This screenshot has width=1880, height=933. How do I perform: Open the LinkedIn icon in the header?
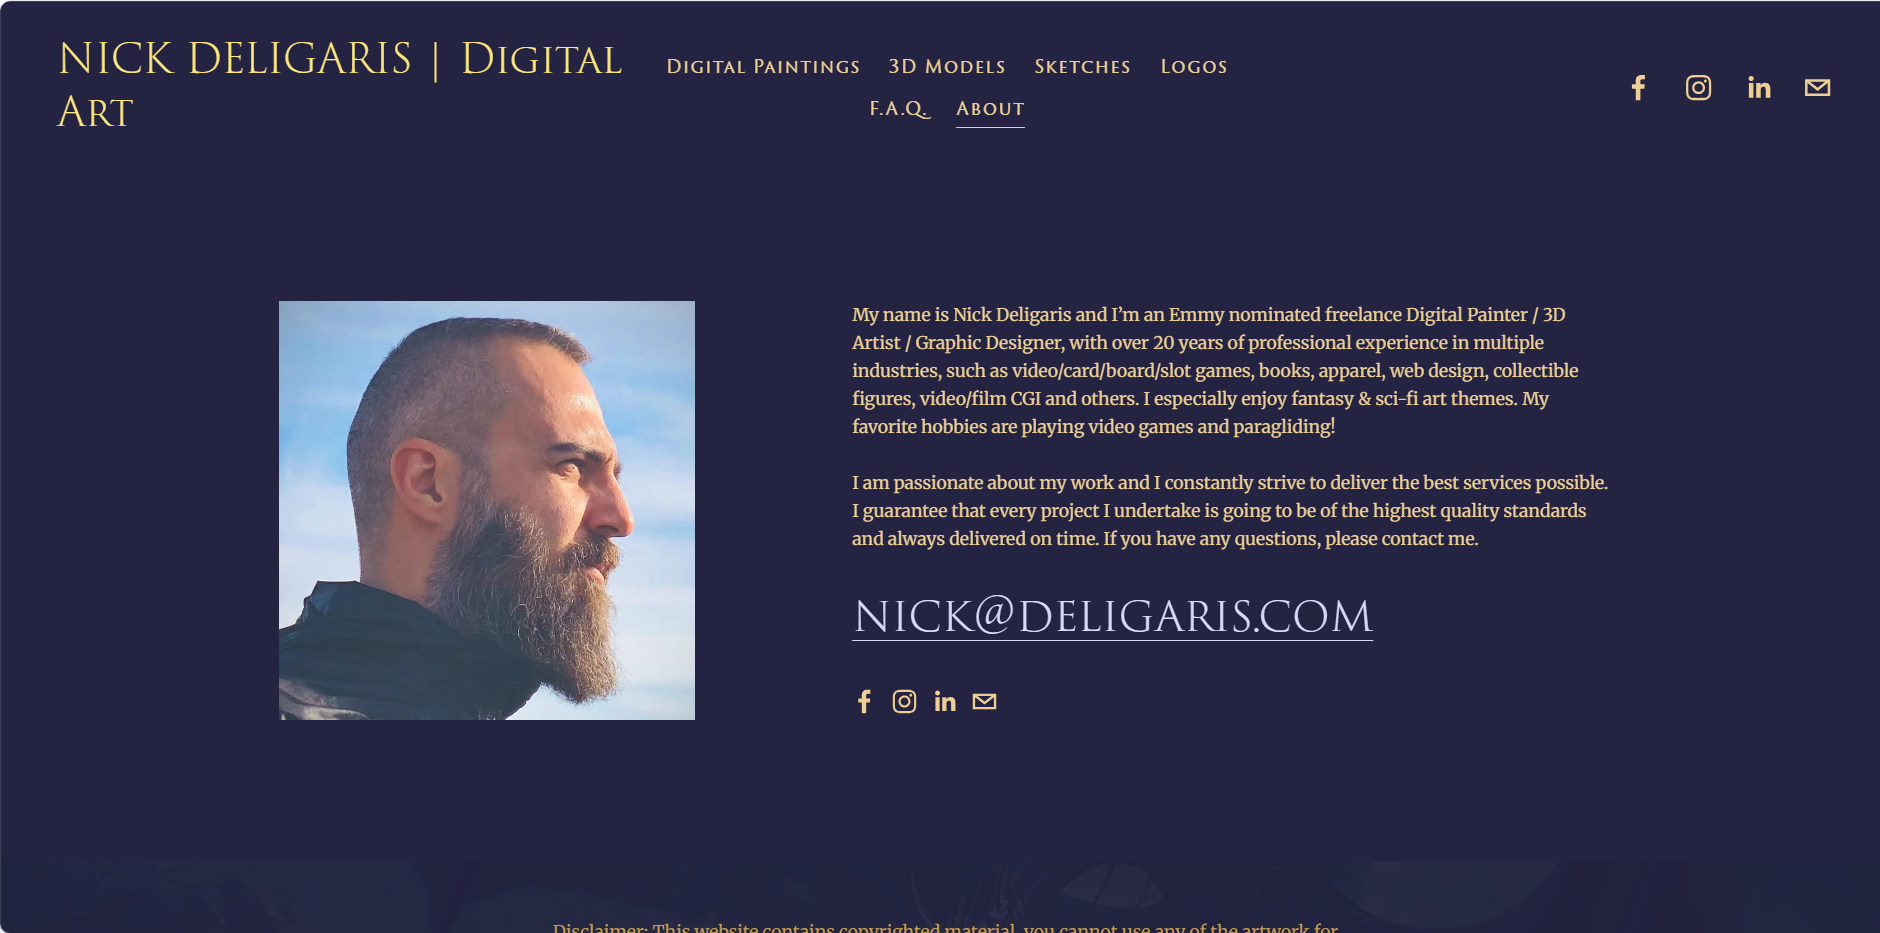click(1759, 88)
